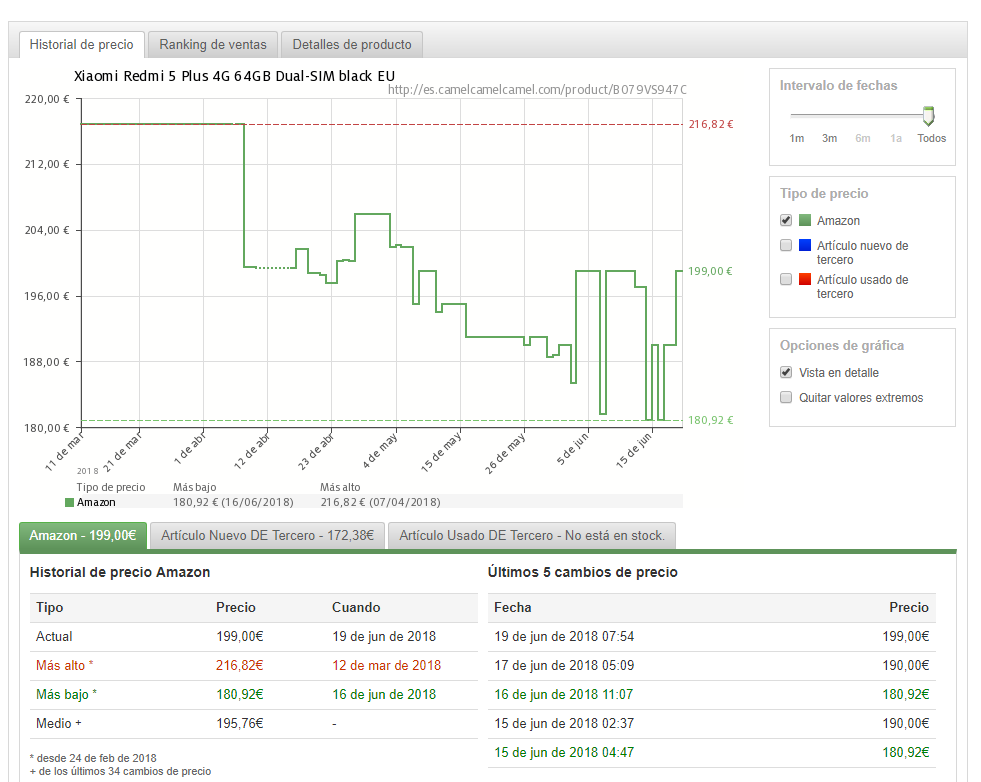Screen dimensions: 981x782
Task: Click the desde 24 de feb de 2018 footnote
Action: click(93, 758)
